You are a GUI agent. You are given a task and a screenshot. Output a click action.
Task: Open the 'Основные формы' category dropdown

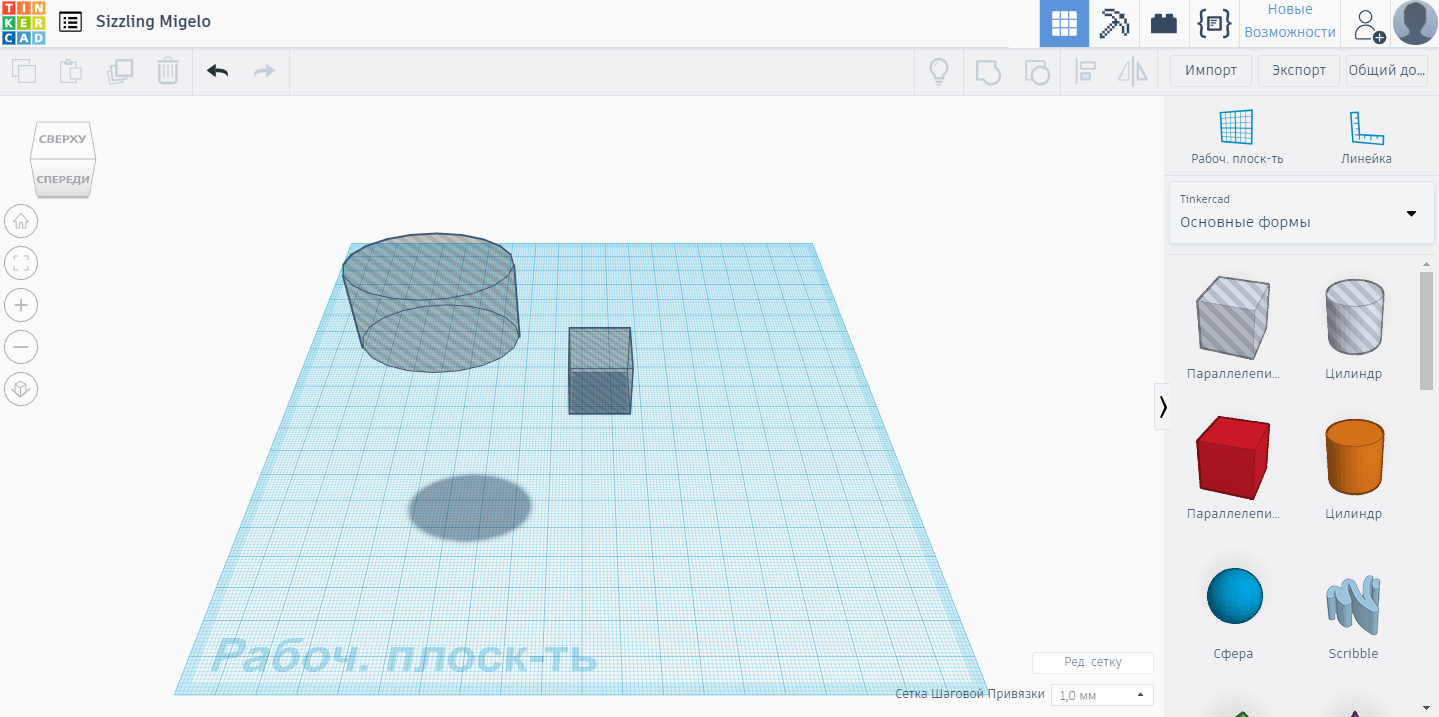(x=1300, y=212)
